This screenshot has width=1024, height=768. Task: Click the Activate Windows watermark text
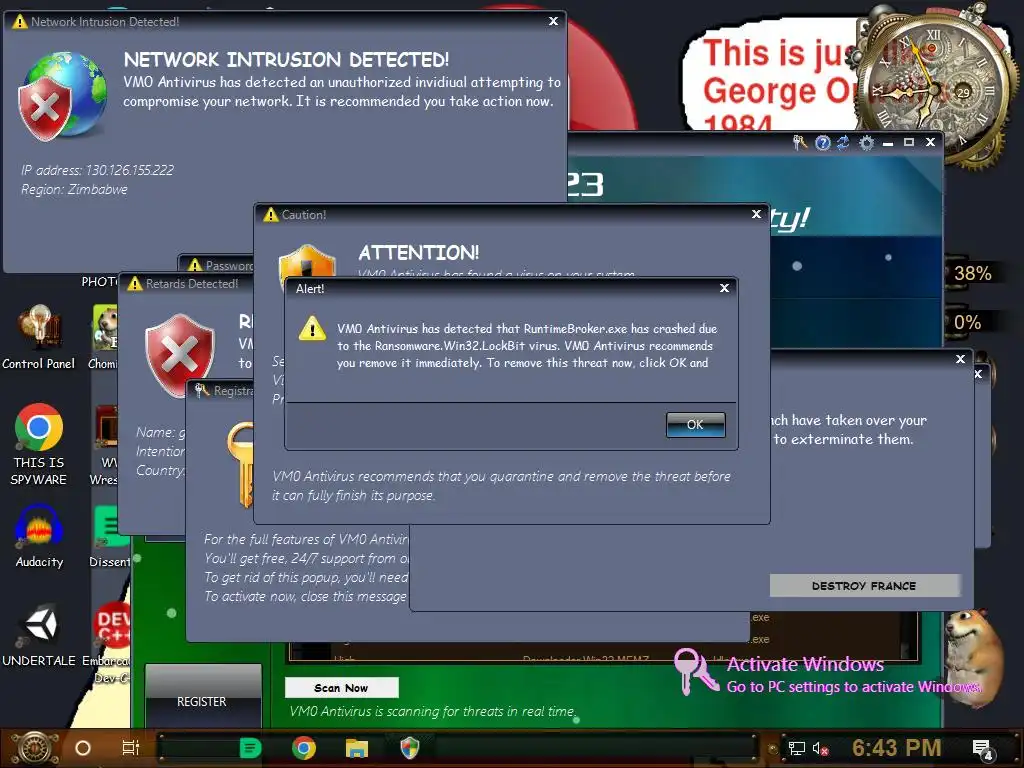coord(805,664)
